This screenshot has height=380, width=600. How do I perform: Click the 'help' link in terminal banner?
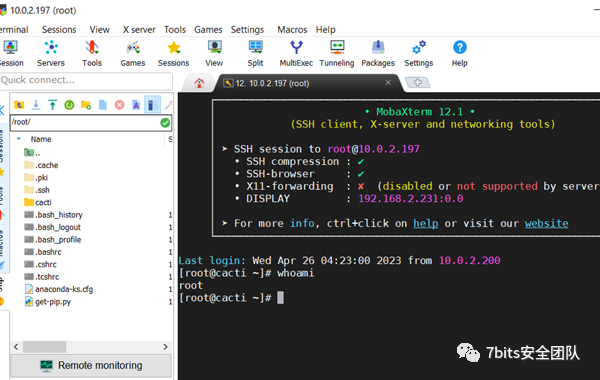click(x=426, y=223)
